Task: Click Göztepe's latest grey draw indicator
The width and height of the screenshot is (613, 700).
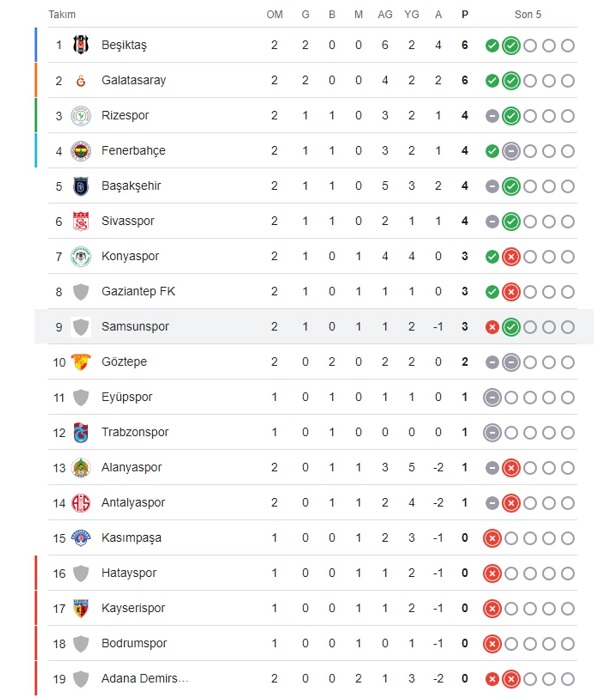Action: tap(511, 362)
